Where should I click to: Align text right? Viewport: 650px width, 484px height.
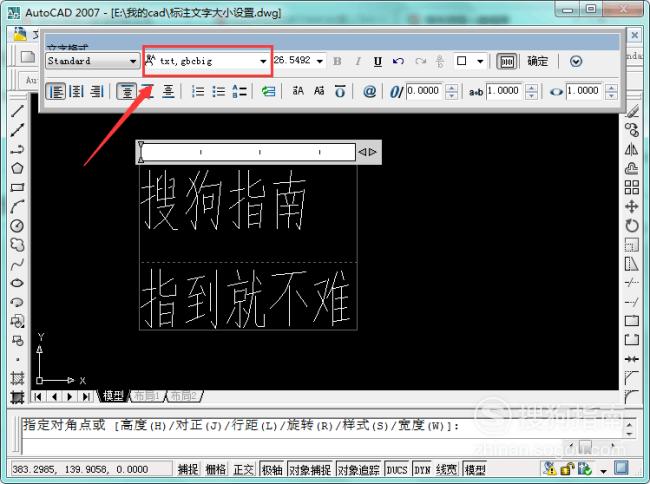coord(97,91)
